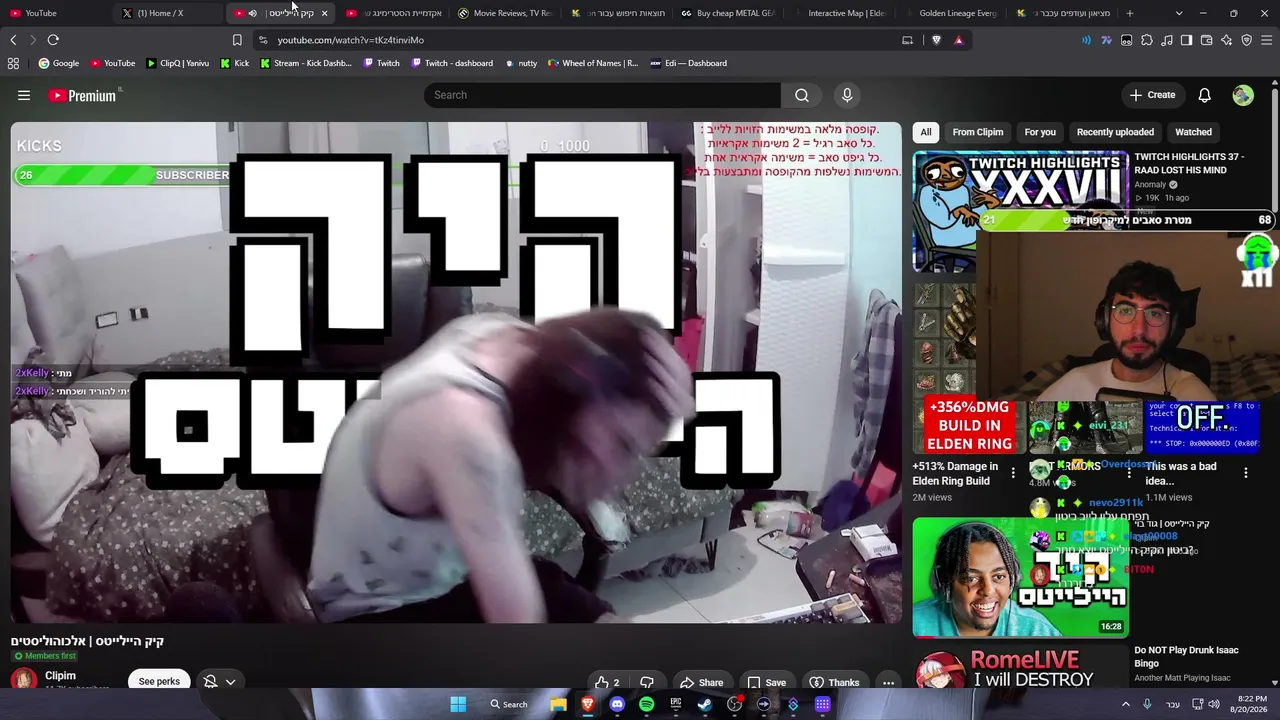1280x720 pixels.
Task: Like the video with 2 likes
Action: pyautogui.click(x=607, y=682)
